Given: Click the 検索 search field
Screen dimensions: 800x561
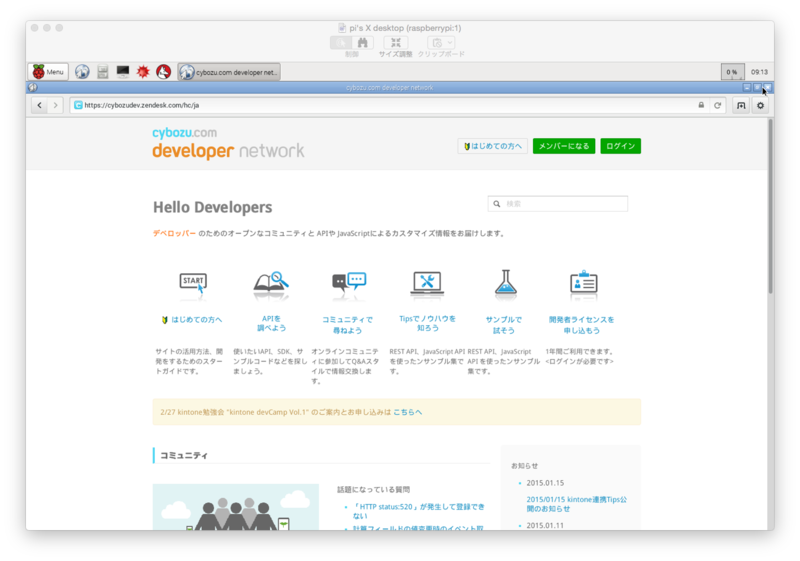Looking at the screenshot, I should click(558, 203).
